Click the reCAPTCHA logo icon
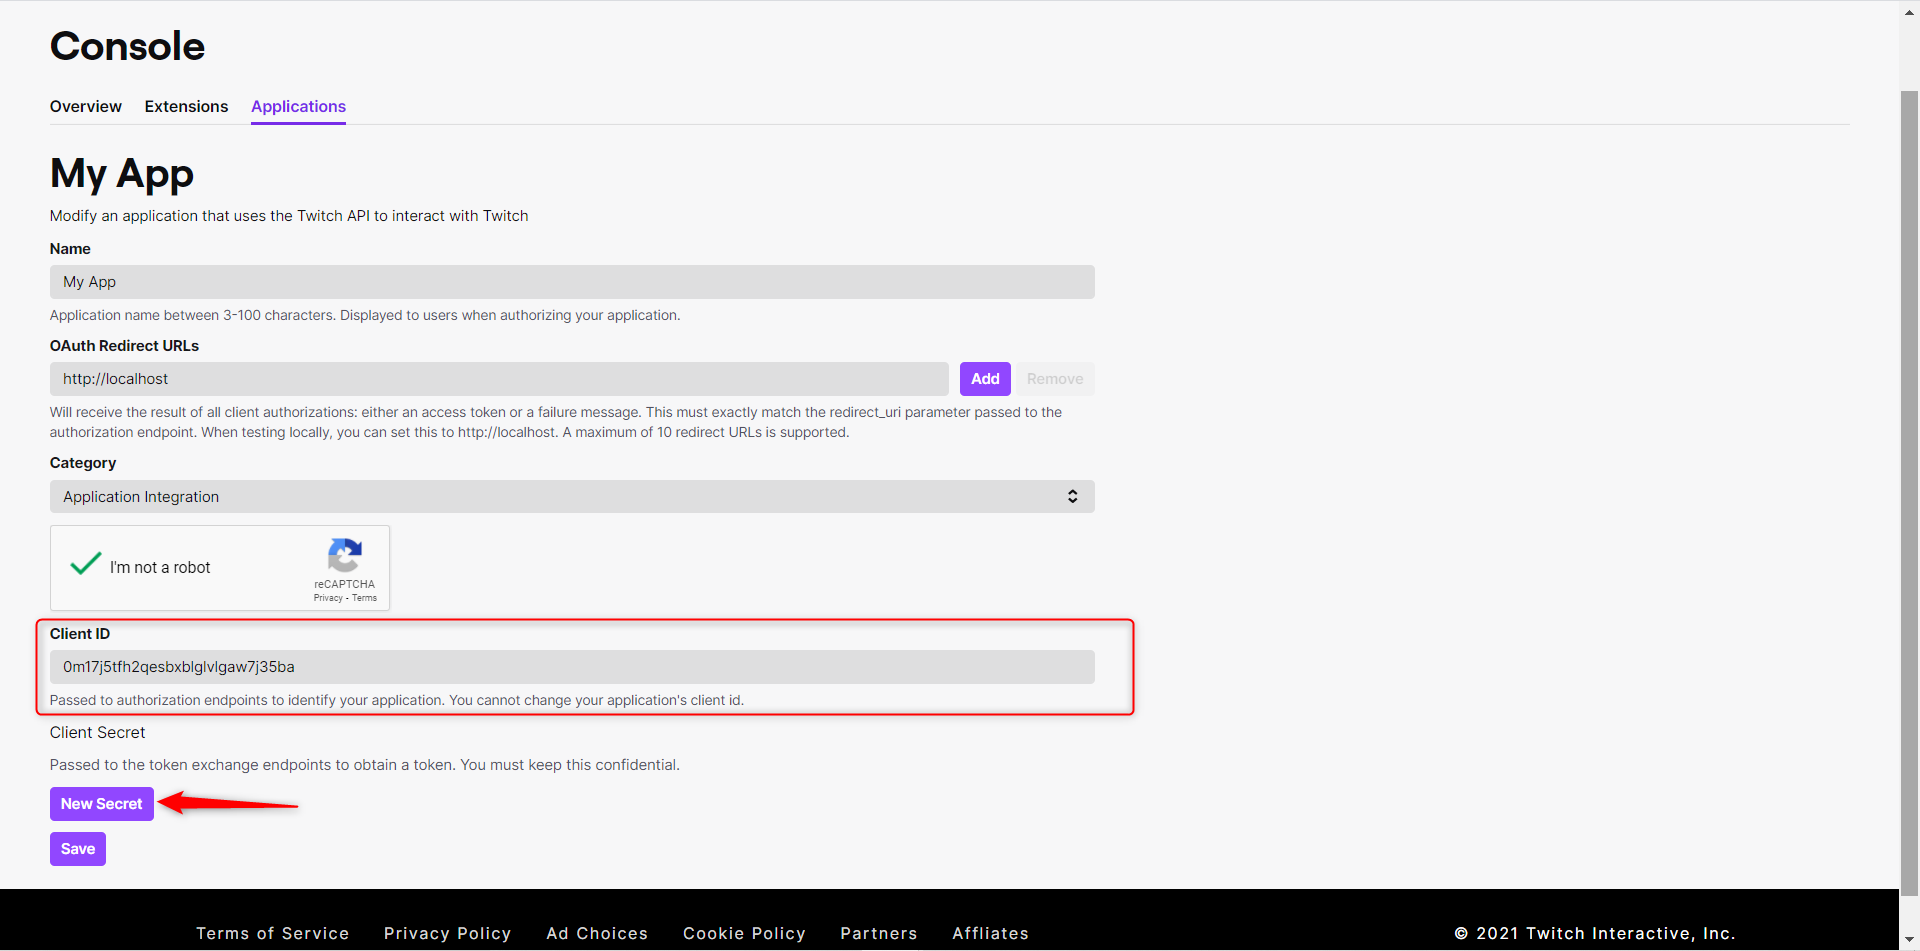This screenshot has height=951, width=1920. (345, 556)
